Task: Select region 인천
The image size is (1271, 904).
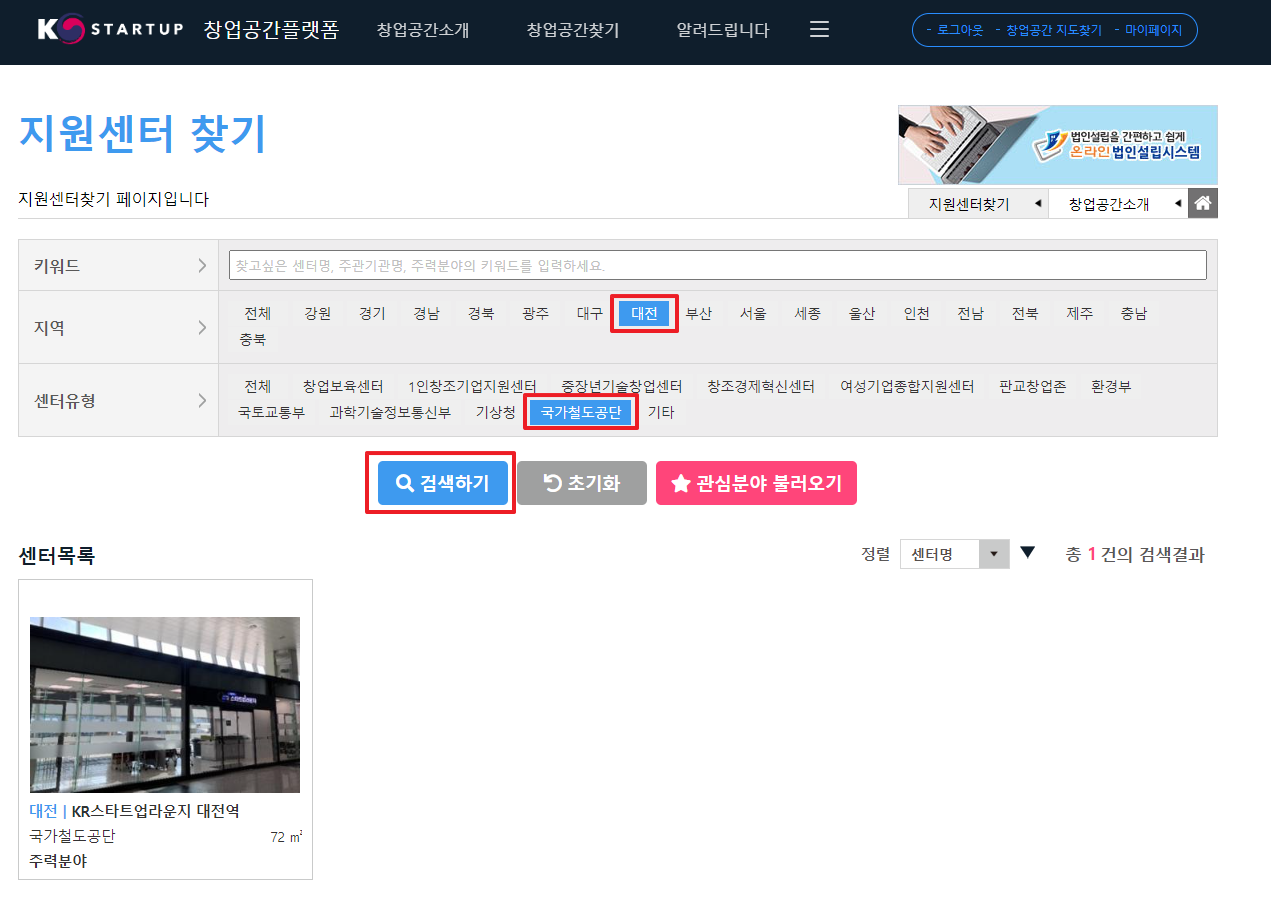Action: coord(916,313)
